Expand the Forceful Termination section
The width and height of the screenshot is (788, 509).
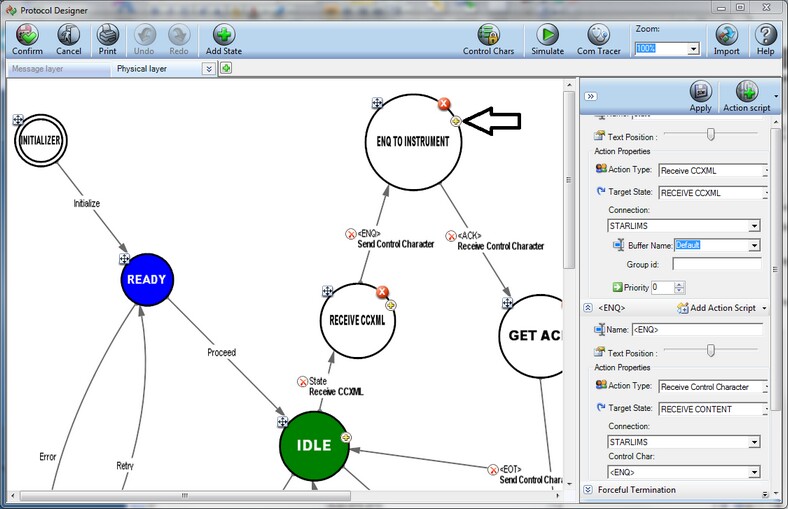[588, 489]
